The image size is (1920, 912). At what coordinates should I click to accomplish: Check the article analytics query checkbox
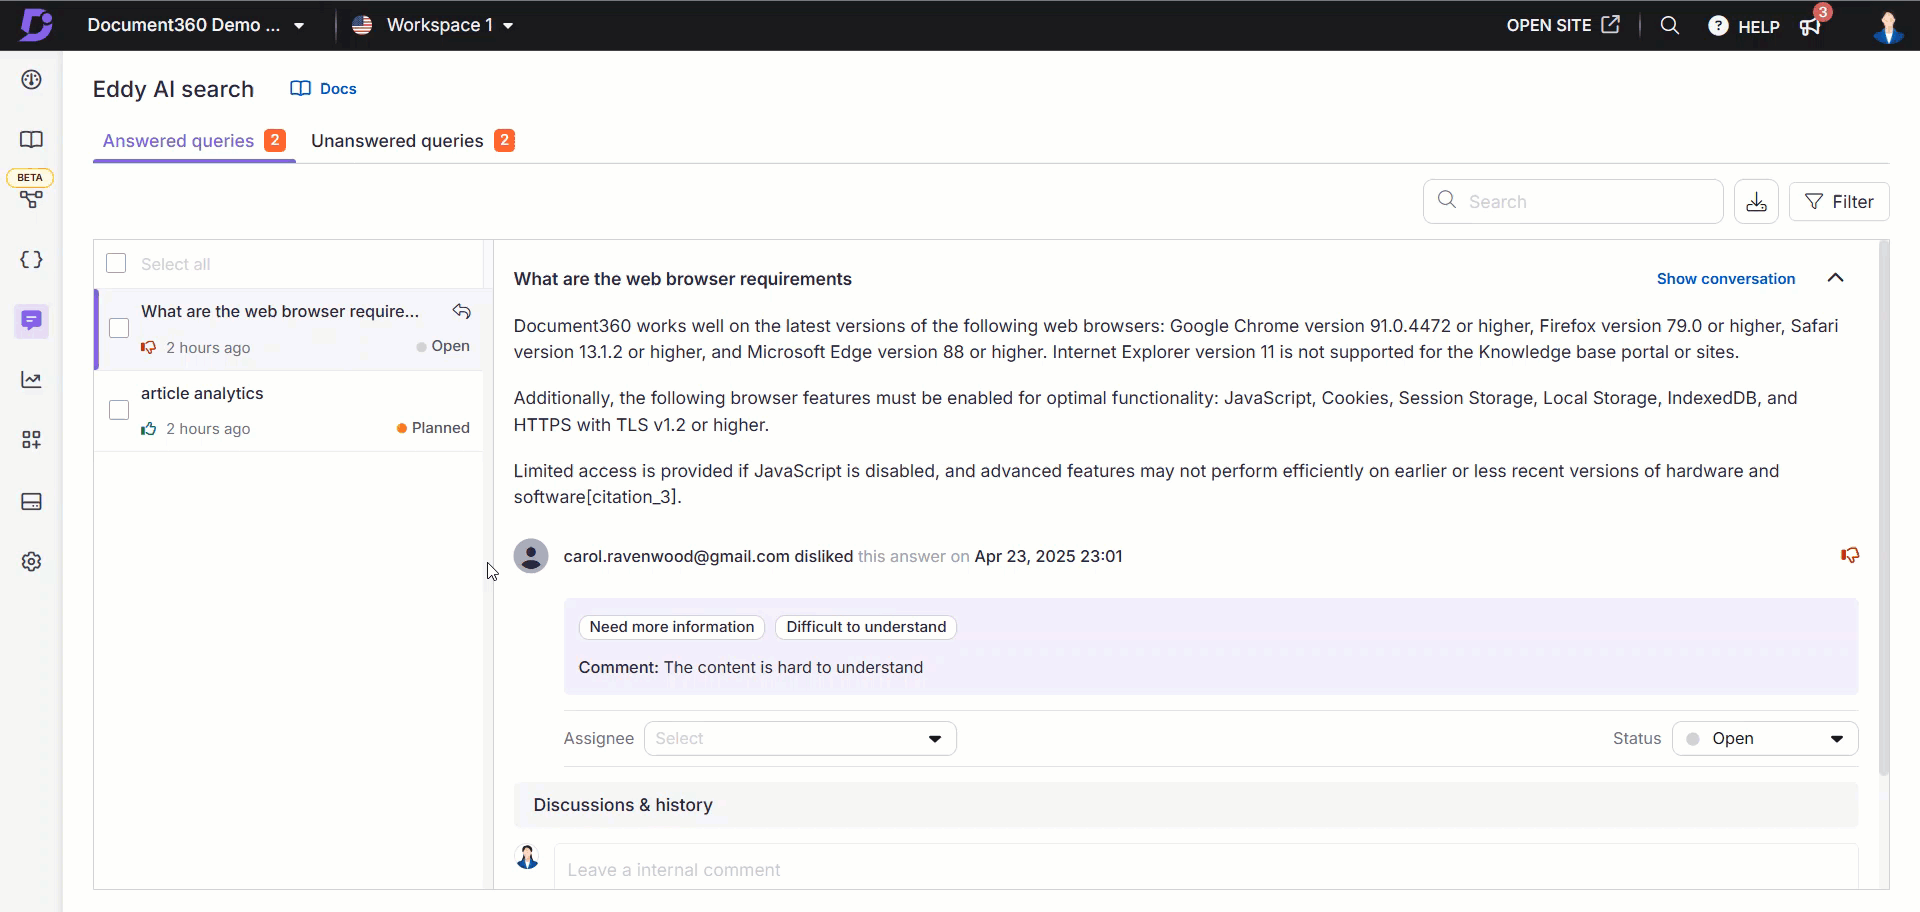(x=119, y=410)
